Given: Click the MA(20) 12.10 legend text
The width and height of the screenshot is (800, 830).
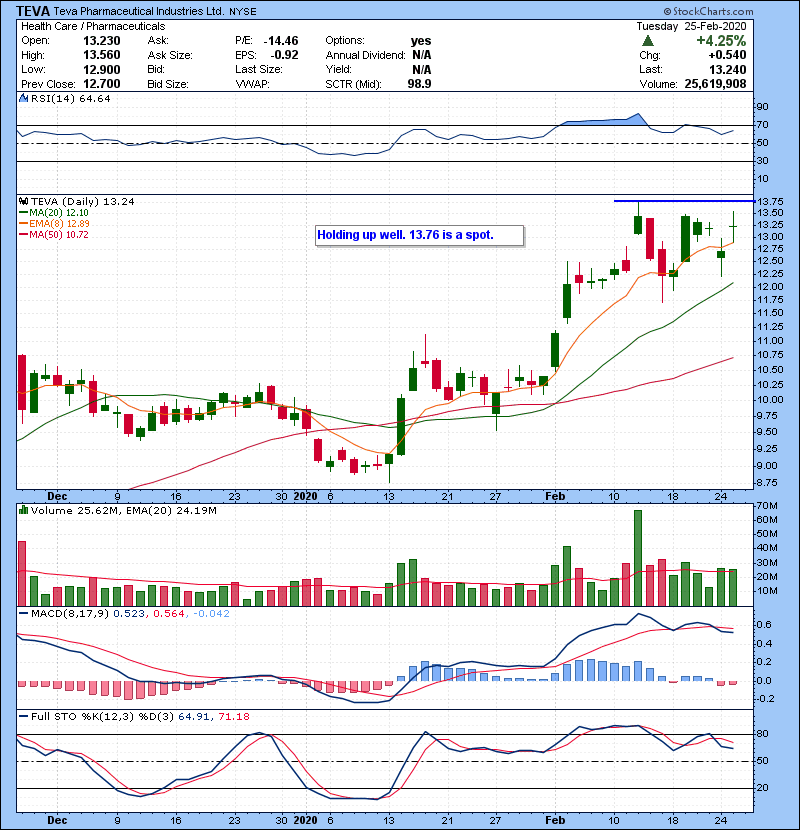Looking at the screenshot, I should tap(59, 213).
